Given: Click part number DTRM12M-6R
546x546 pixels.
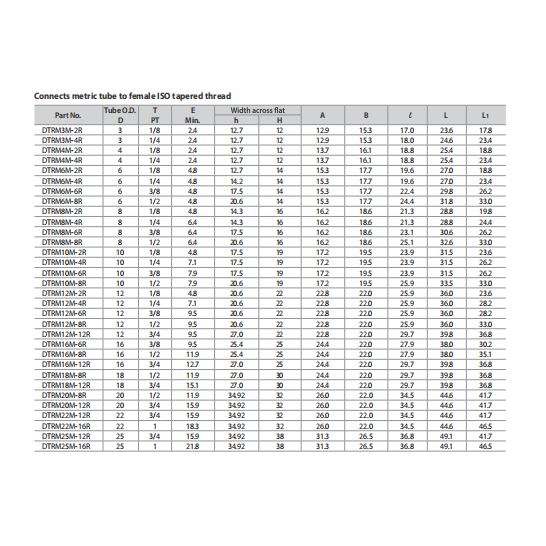Looking at the screenshot, I should [x=64, y=314].
